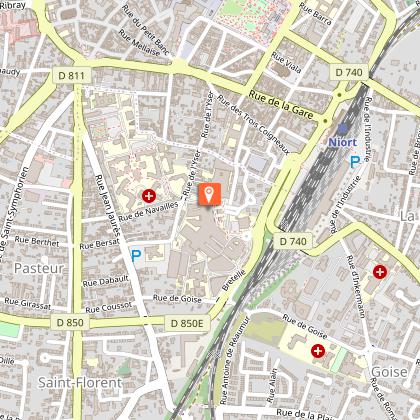Select hospital icon below Rue de Goise
The width and height of the screenshot is (420, 420).
[x=318, y=351]
